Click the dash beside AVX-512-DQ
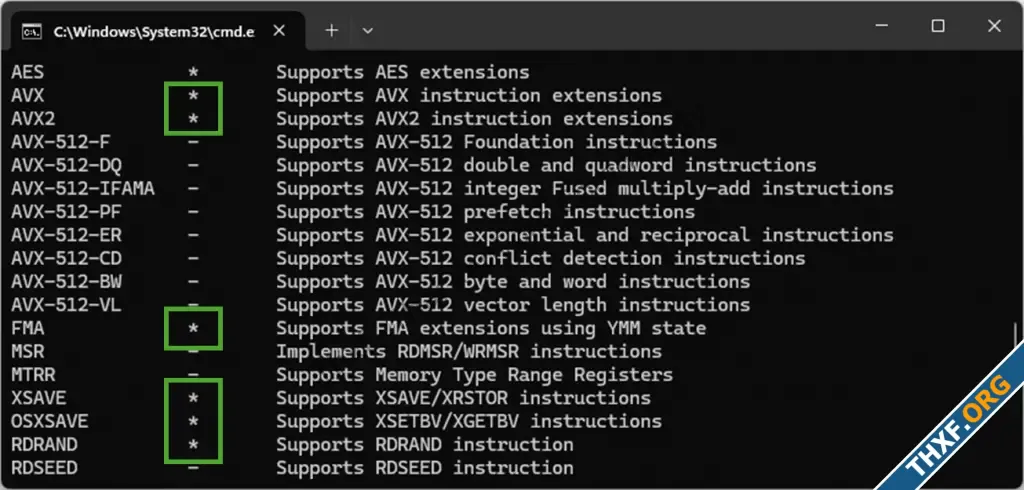This screenshot has width=1024, height=490. pyautogui.click(x=193, y=165)
